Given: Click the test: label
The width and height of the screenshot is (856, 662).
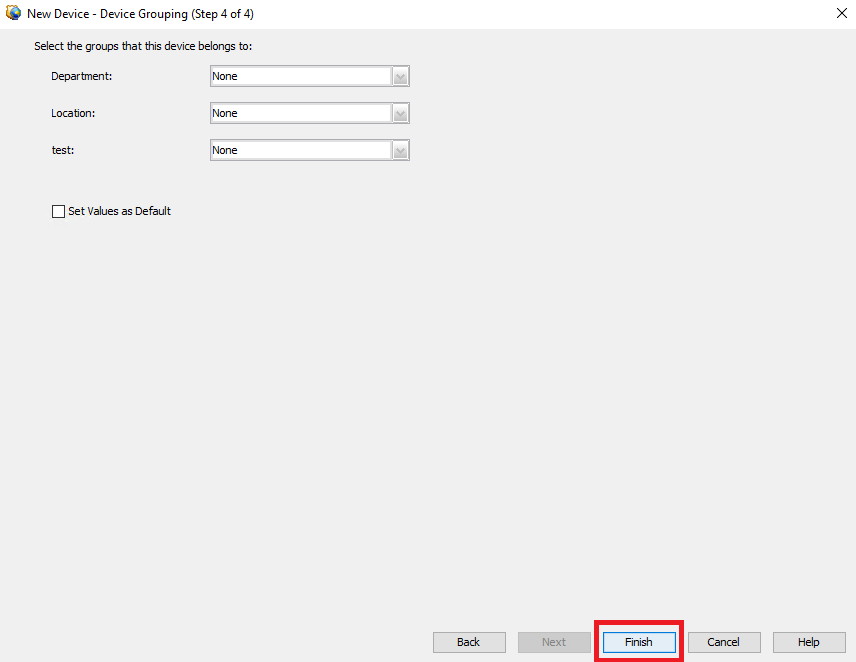Looking at the screenshot, I should (63, 151).
